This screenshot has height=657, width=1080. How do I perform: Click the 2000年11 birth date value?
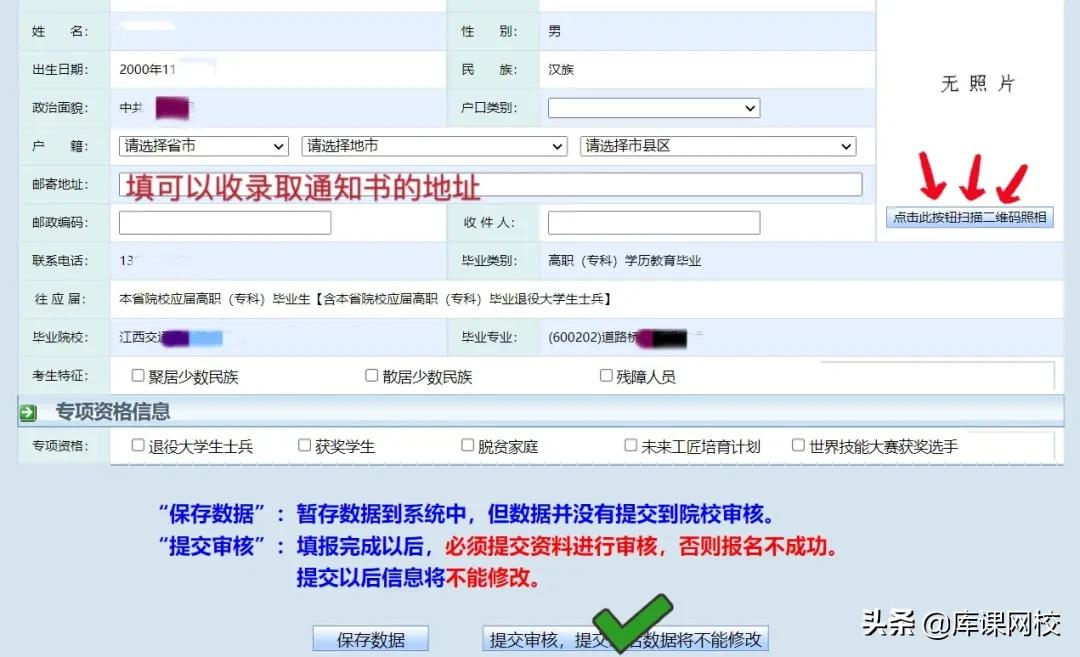[147, 70]
